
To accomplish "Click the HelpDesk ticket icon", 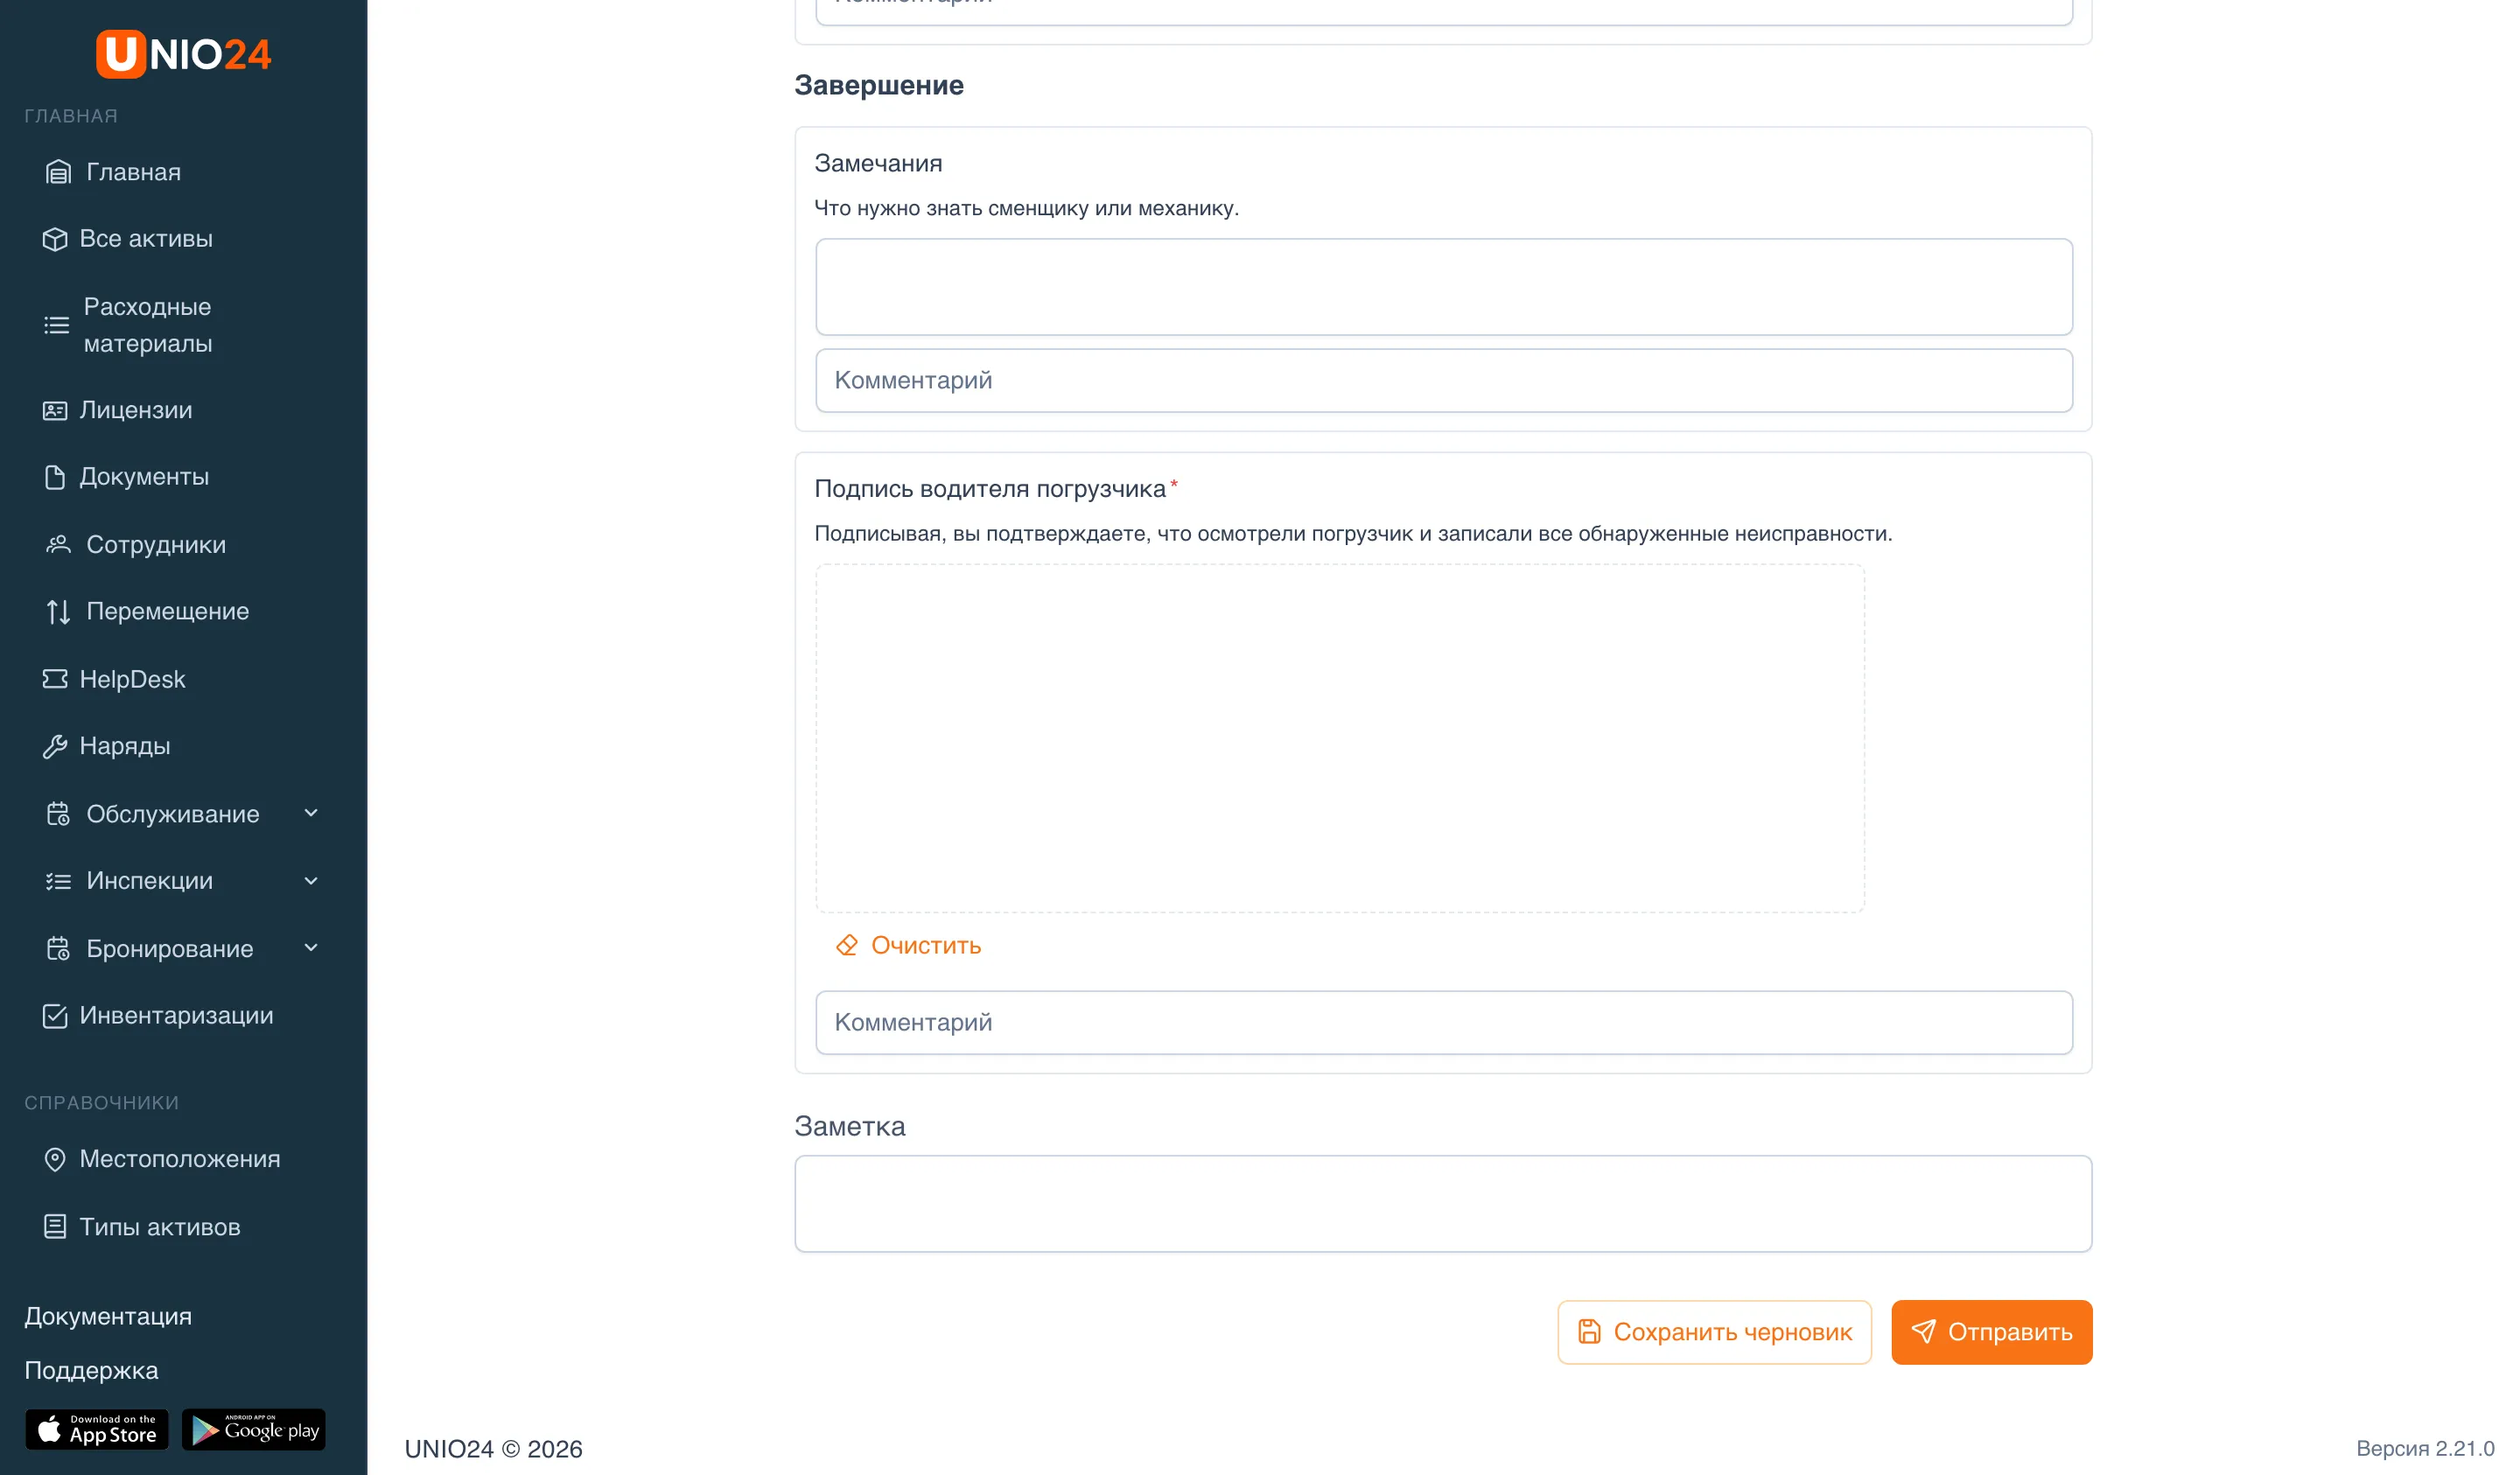I will [x=55, y=679].
